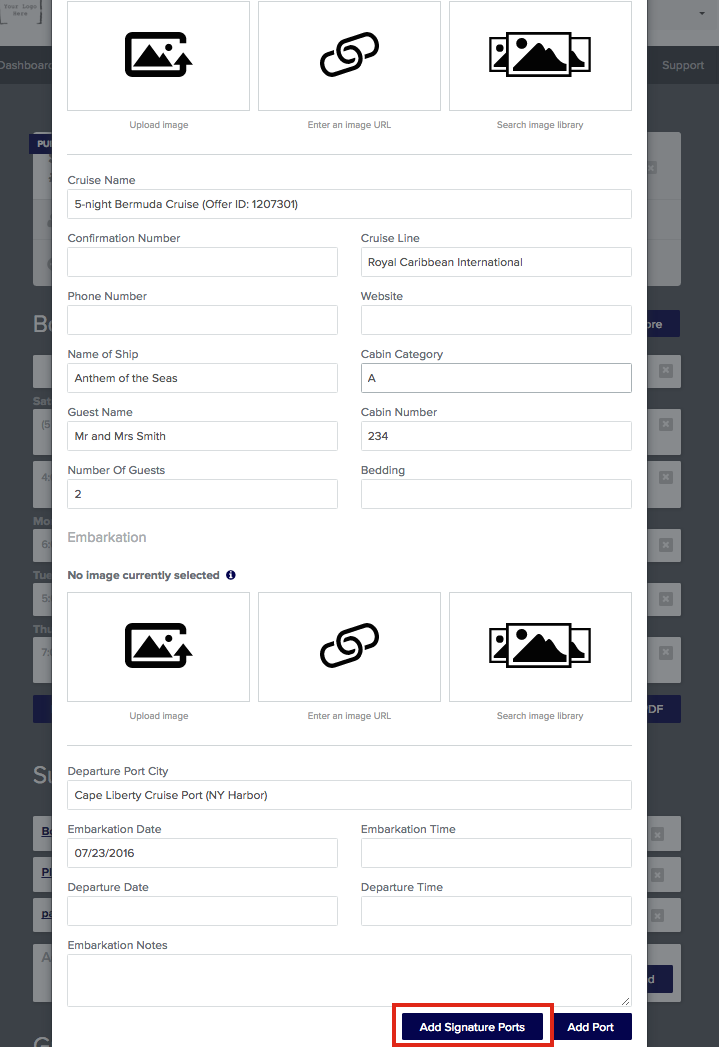Screen dimensions: 719x1047
Task: Open the top Search image library icon tile
Action: [540, 55]
